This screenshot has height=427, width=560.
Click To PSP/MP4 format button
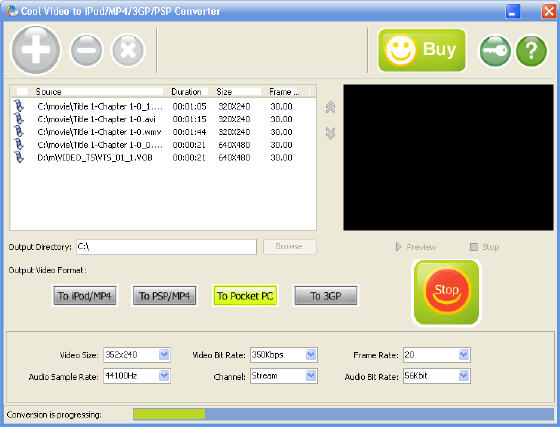[165, 296]
